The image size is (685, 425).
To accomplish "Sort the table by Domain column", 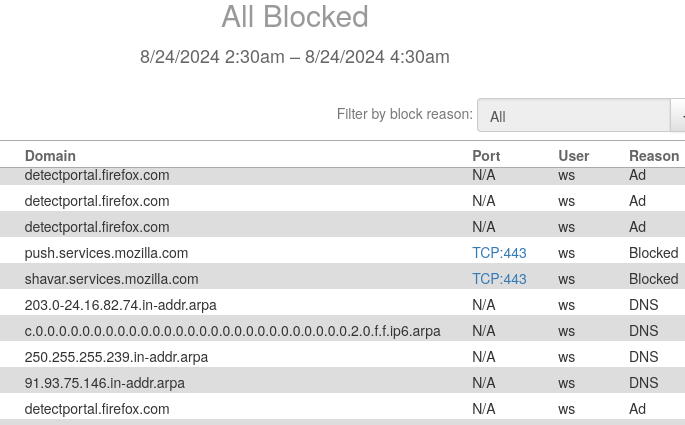I will point(50,156).
